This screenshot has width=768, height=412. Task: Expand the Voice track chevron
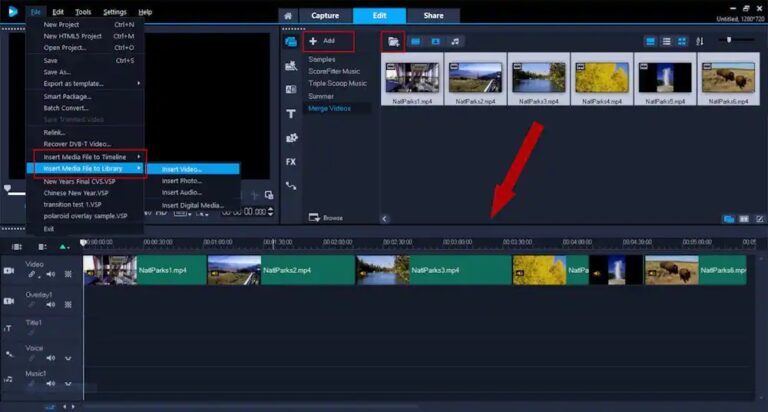pyautogui.click(x=68, y=358)
